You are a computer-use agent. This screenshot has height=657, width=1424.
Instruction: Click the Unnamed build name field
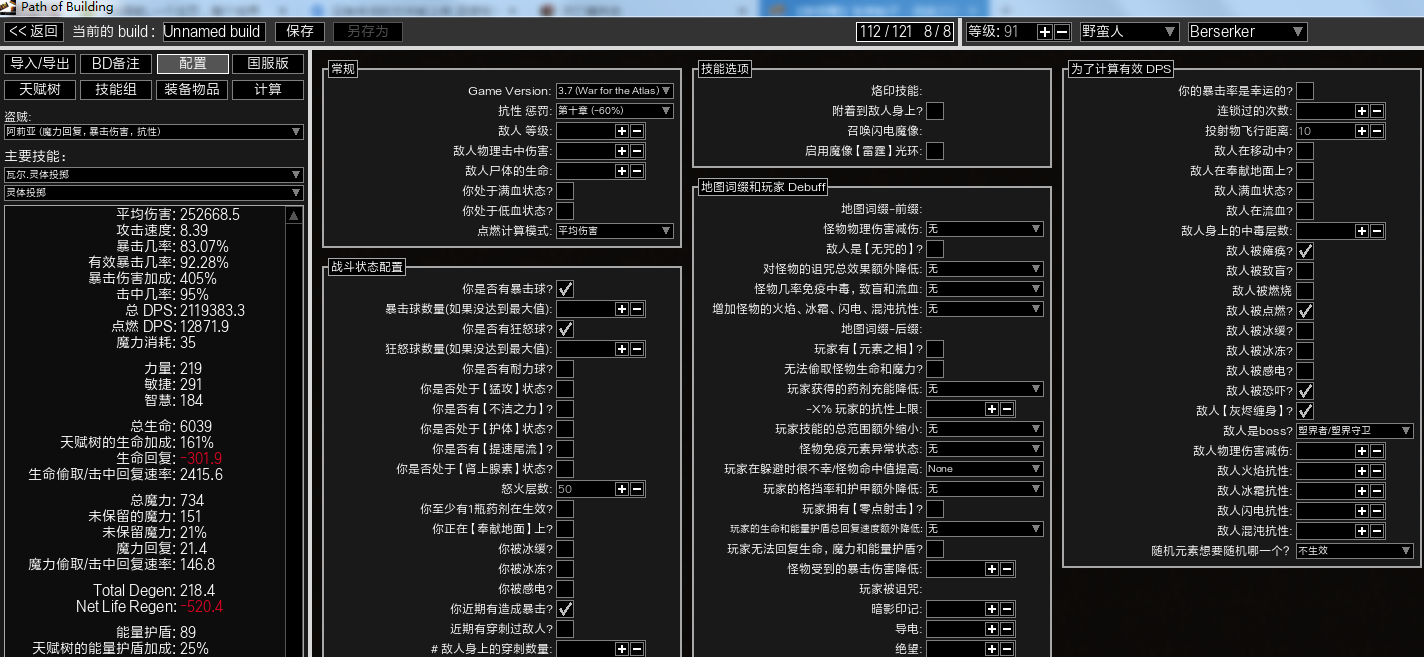(212, 32)
